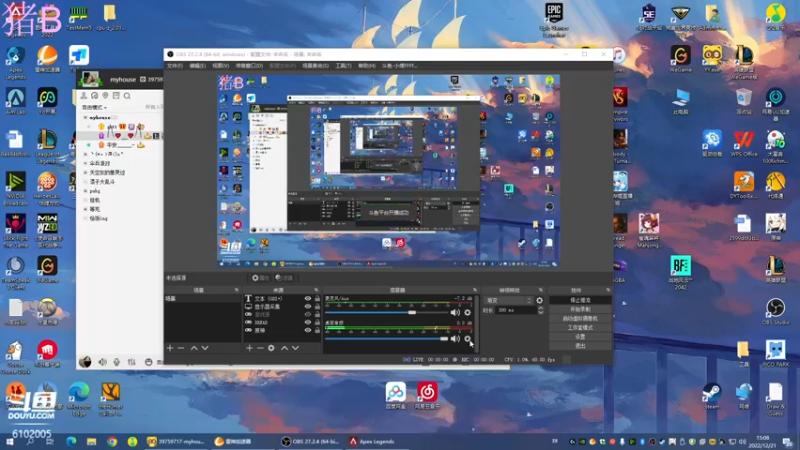Collapse the myhouse channel tree node
Viewport: 800px width, 450px height.
point(85,117)
